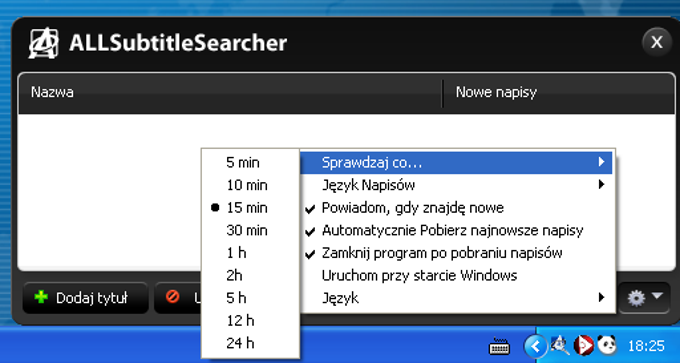Click the ALLSubtitleSearcher system tray icon
Image resolution: width=680 pixels, height=363 pixels.
pos(559,346)
